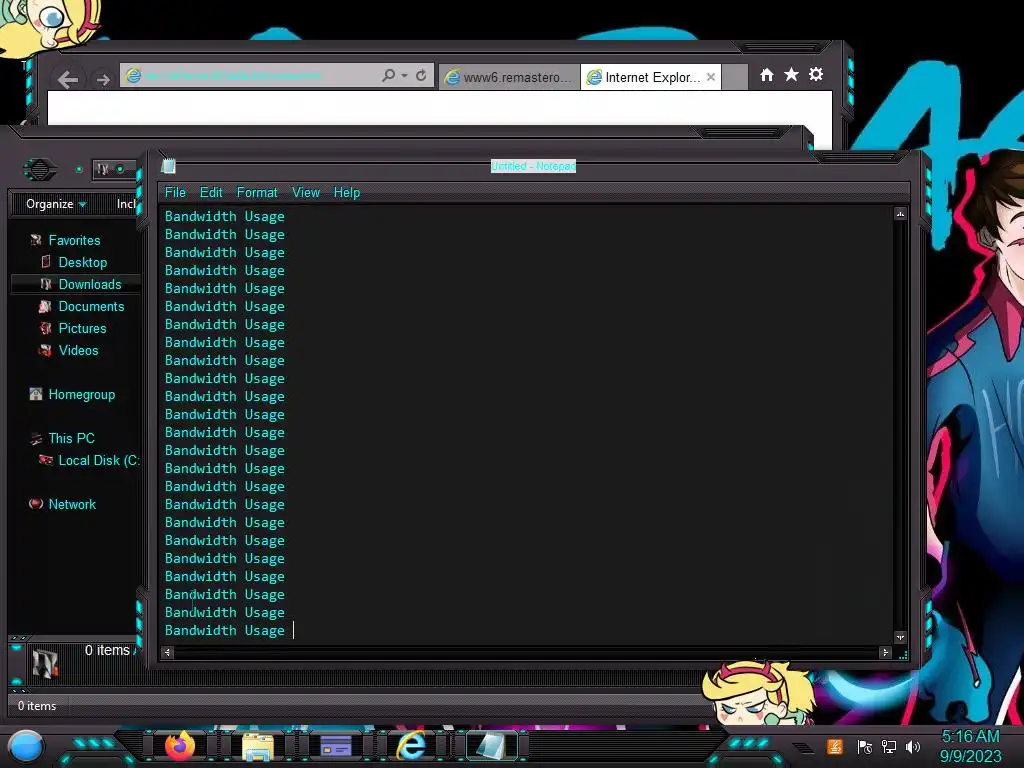Image resolution: width=1024 pixels, height=768 pixels.
Task: Click the Explorer back hexagon button
Action: (40, 170)
